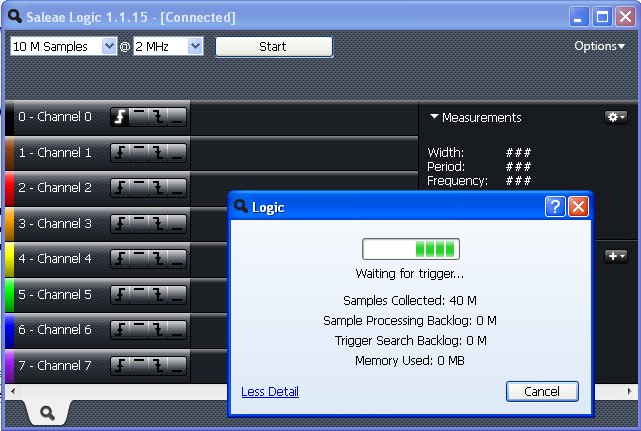The image size is (641, 431).
Task: Toggle rising edge trigger on Channel 0
Action: pos(120,117)
